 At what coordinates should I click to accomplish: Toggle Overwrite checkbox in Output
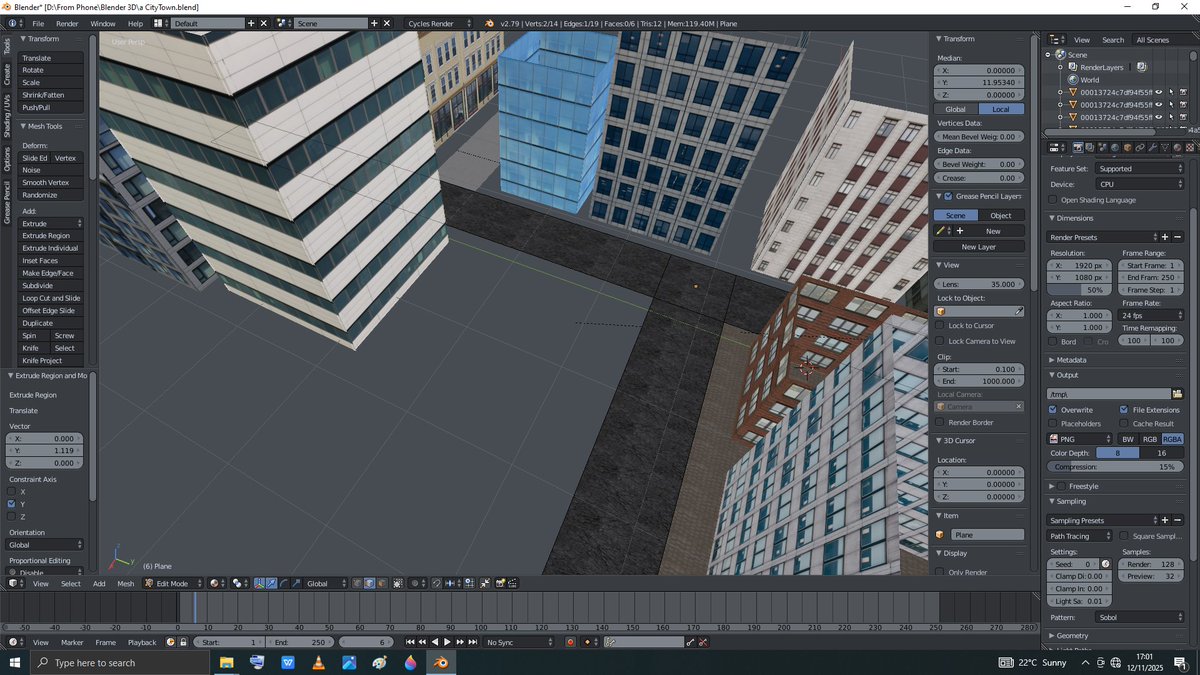[1052, 410]
